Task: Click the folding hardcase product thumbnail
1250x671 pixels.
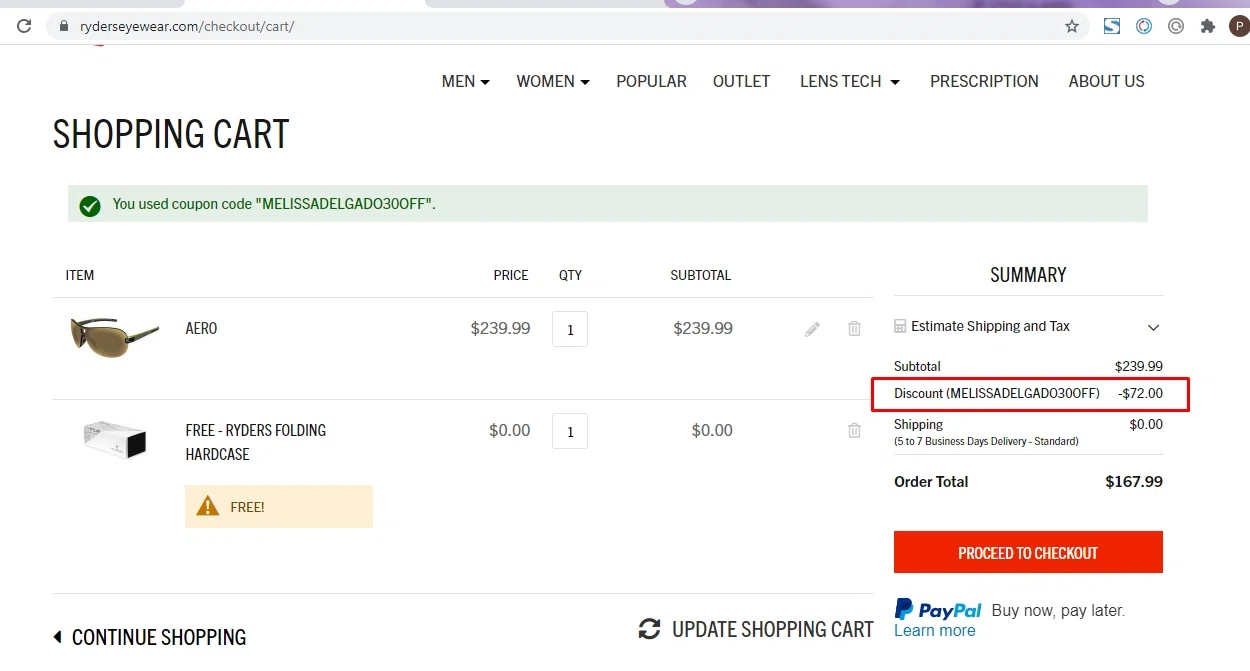Action: [115, 439]
